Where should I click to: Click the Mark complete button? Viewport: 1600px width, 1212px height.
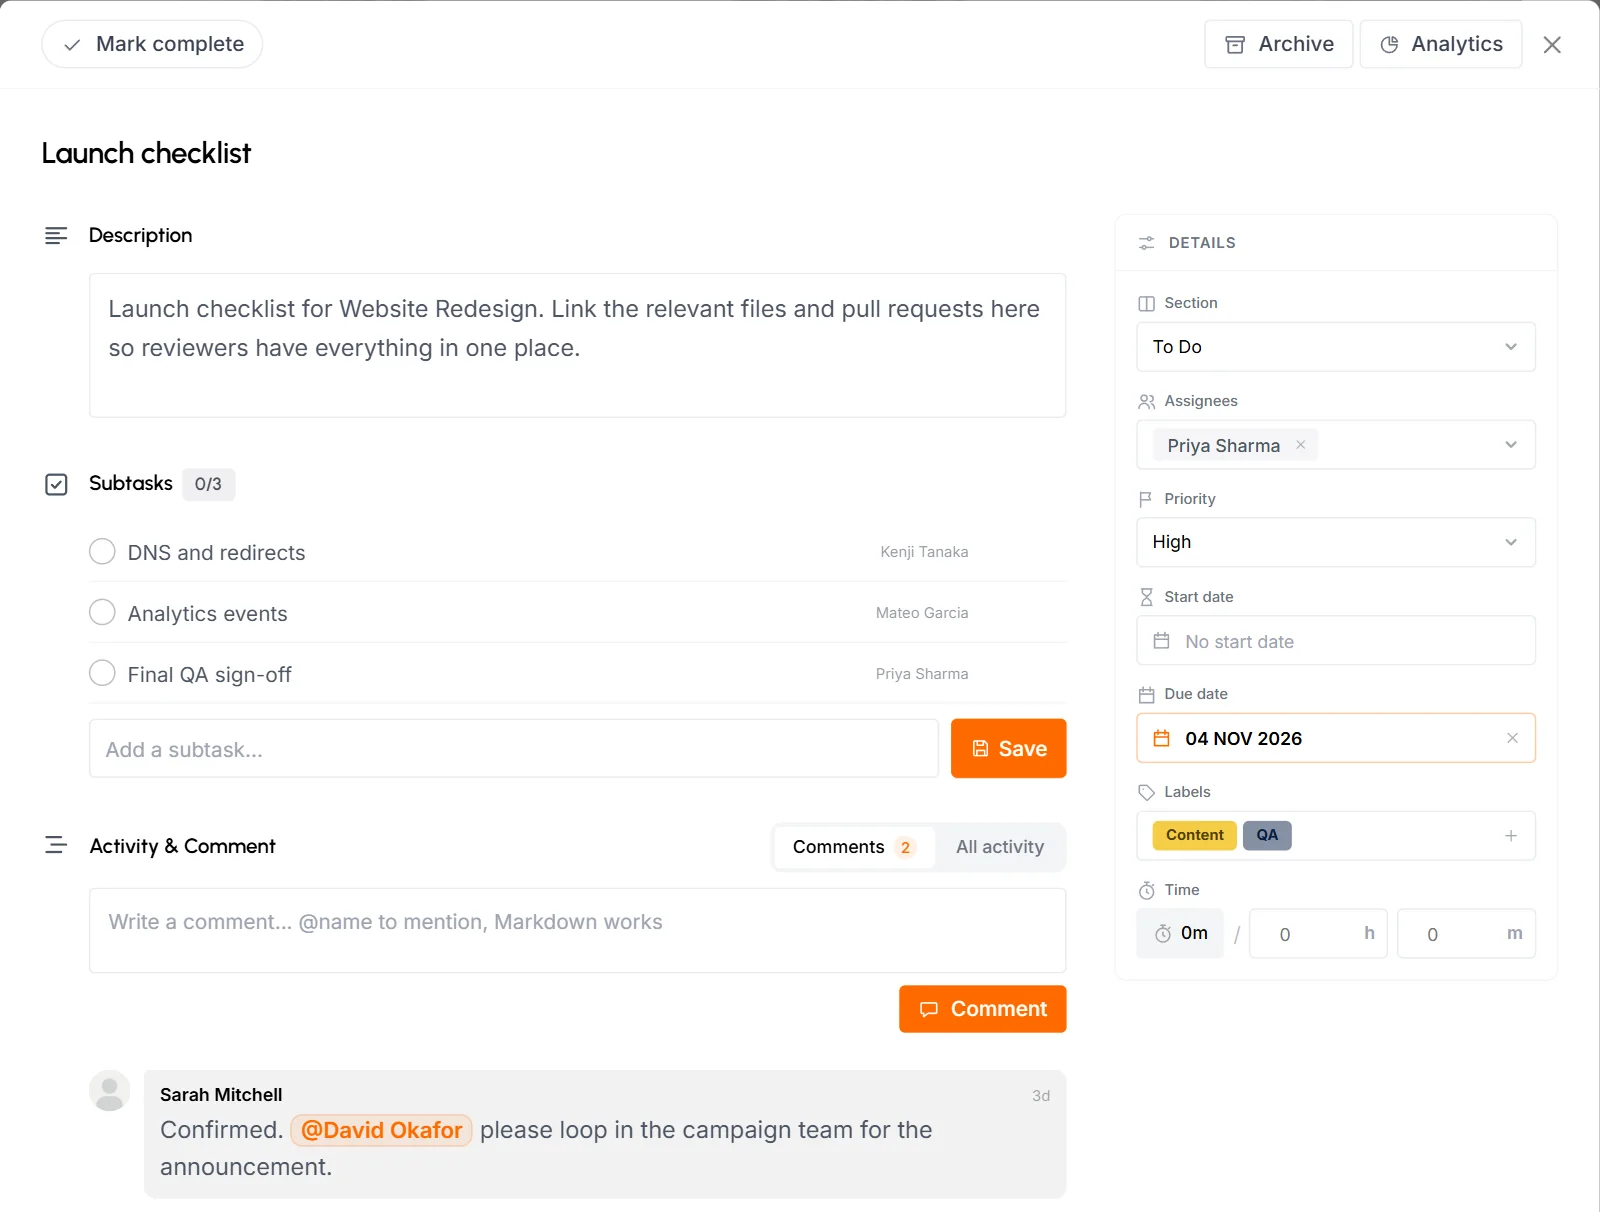tap(152, 44)
